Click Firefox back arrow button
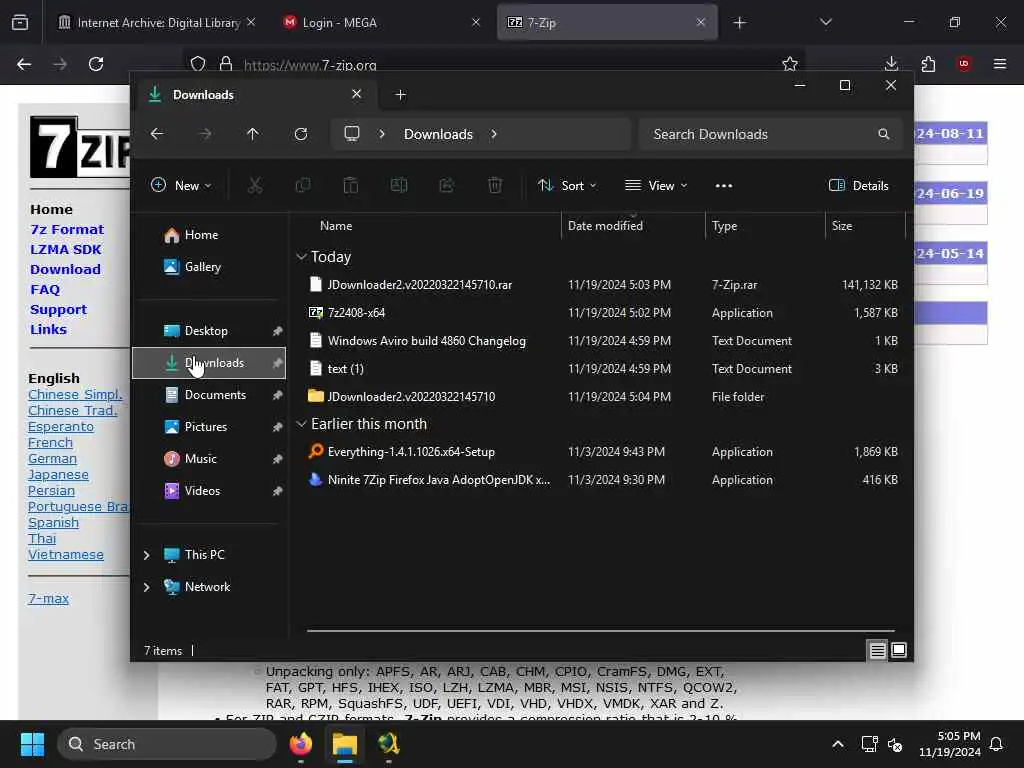The image size is (1024, 768). point(24,64)
